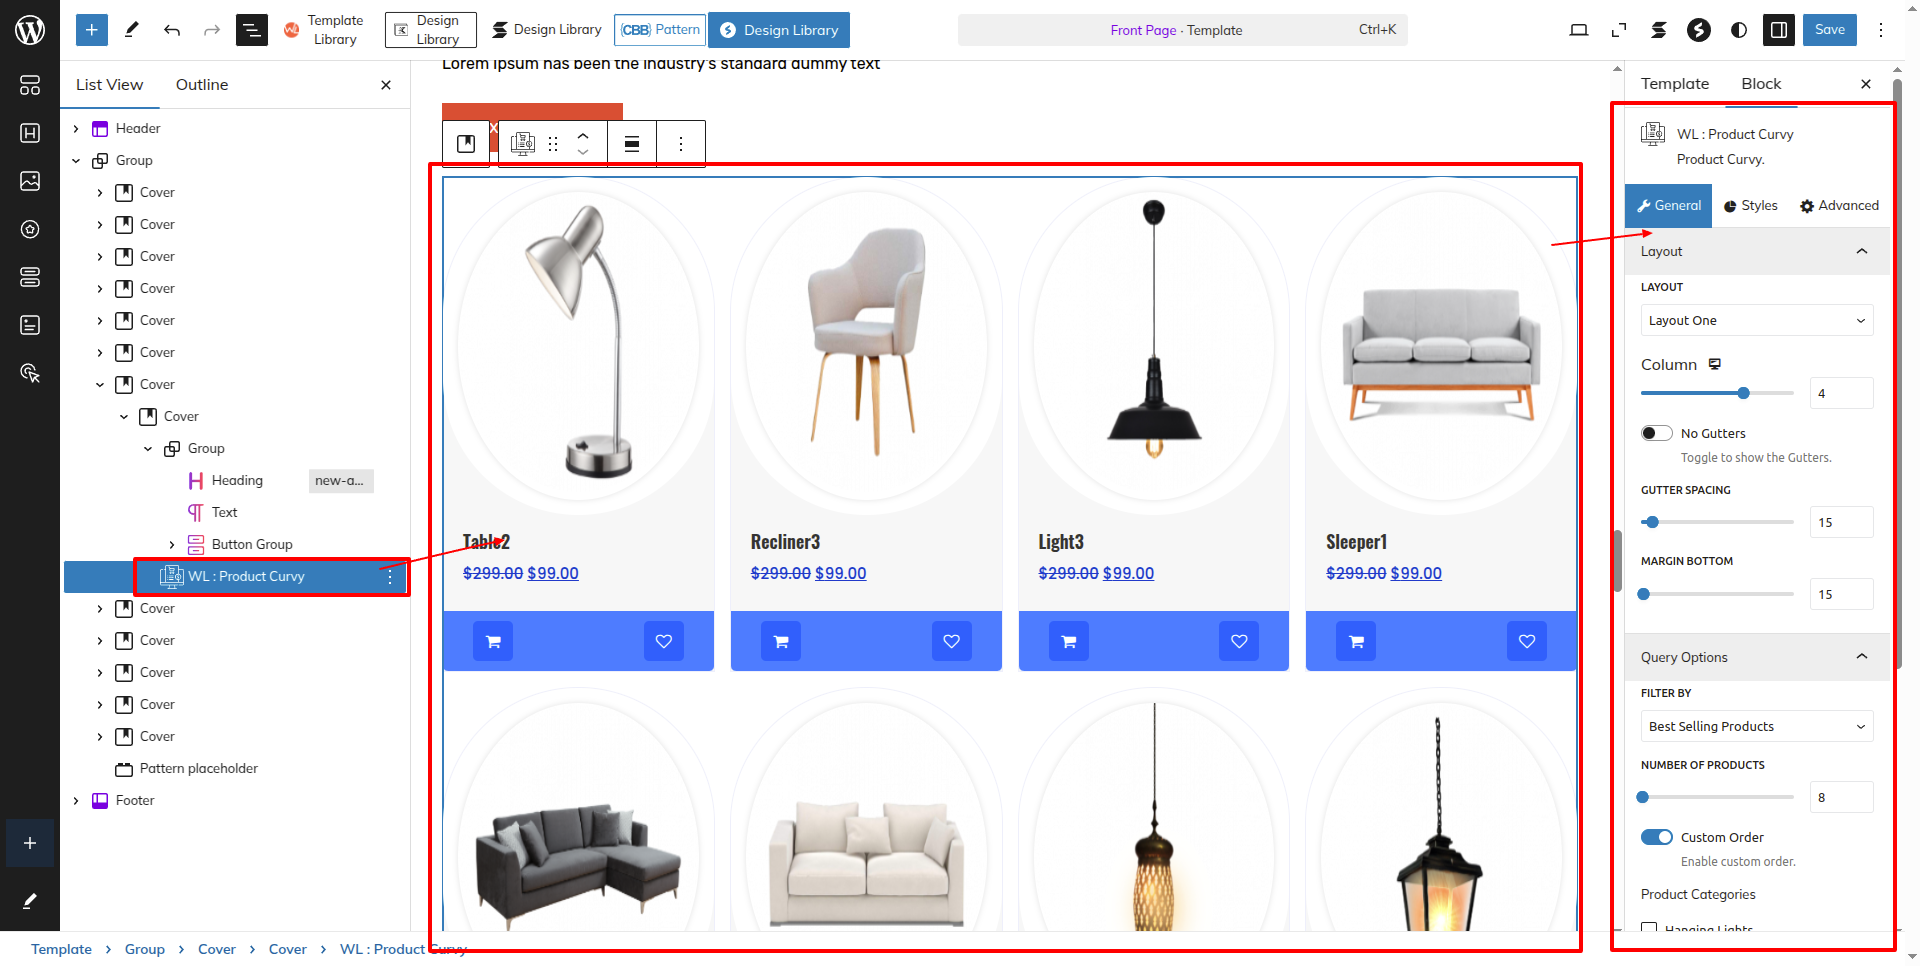Save the template

click(1830, 30)
